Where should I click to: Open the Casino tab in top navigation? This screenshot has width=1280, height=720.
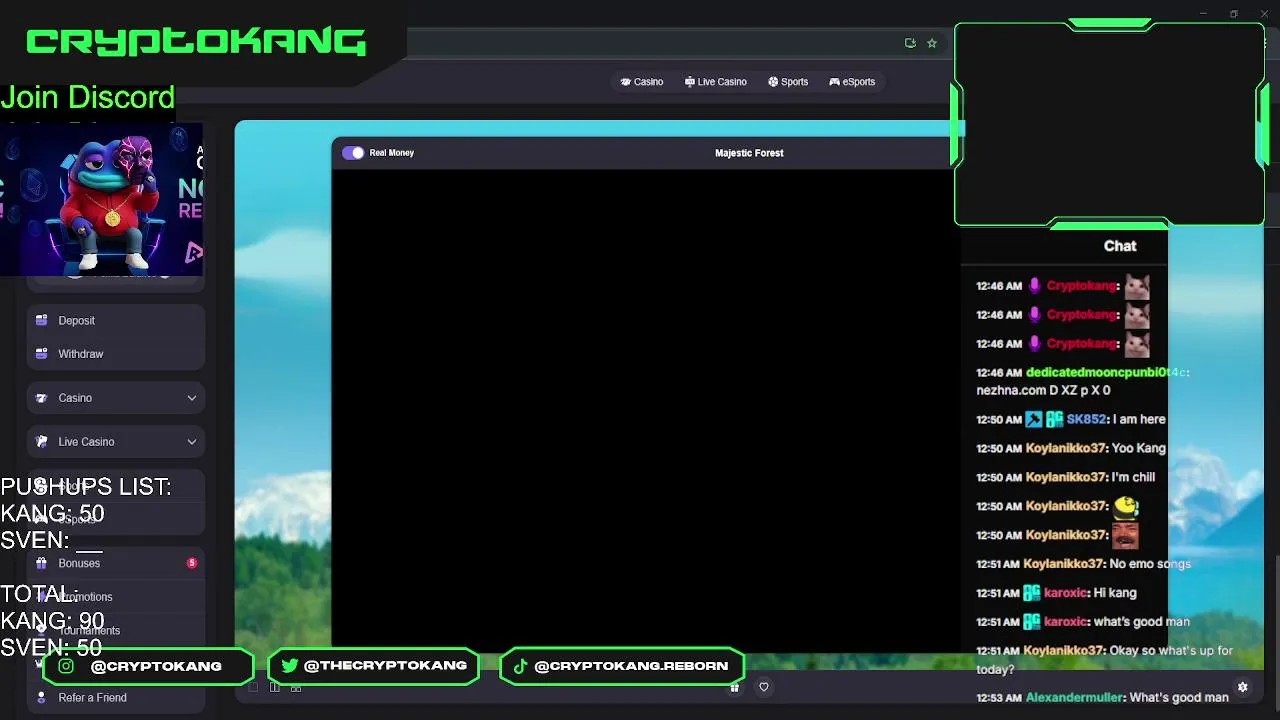click(642, 82)
